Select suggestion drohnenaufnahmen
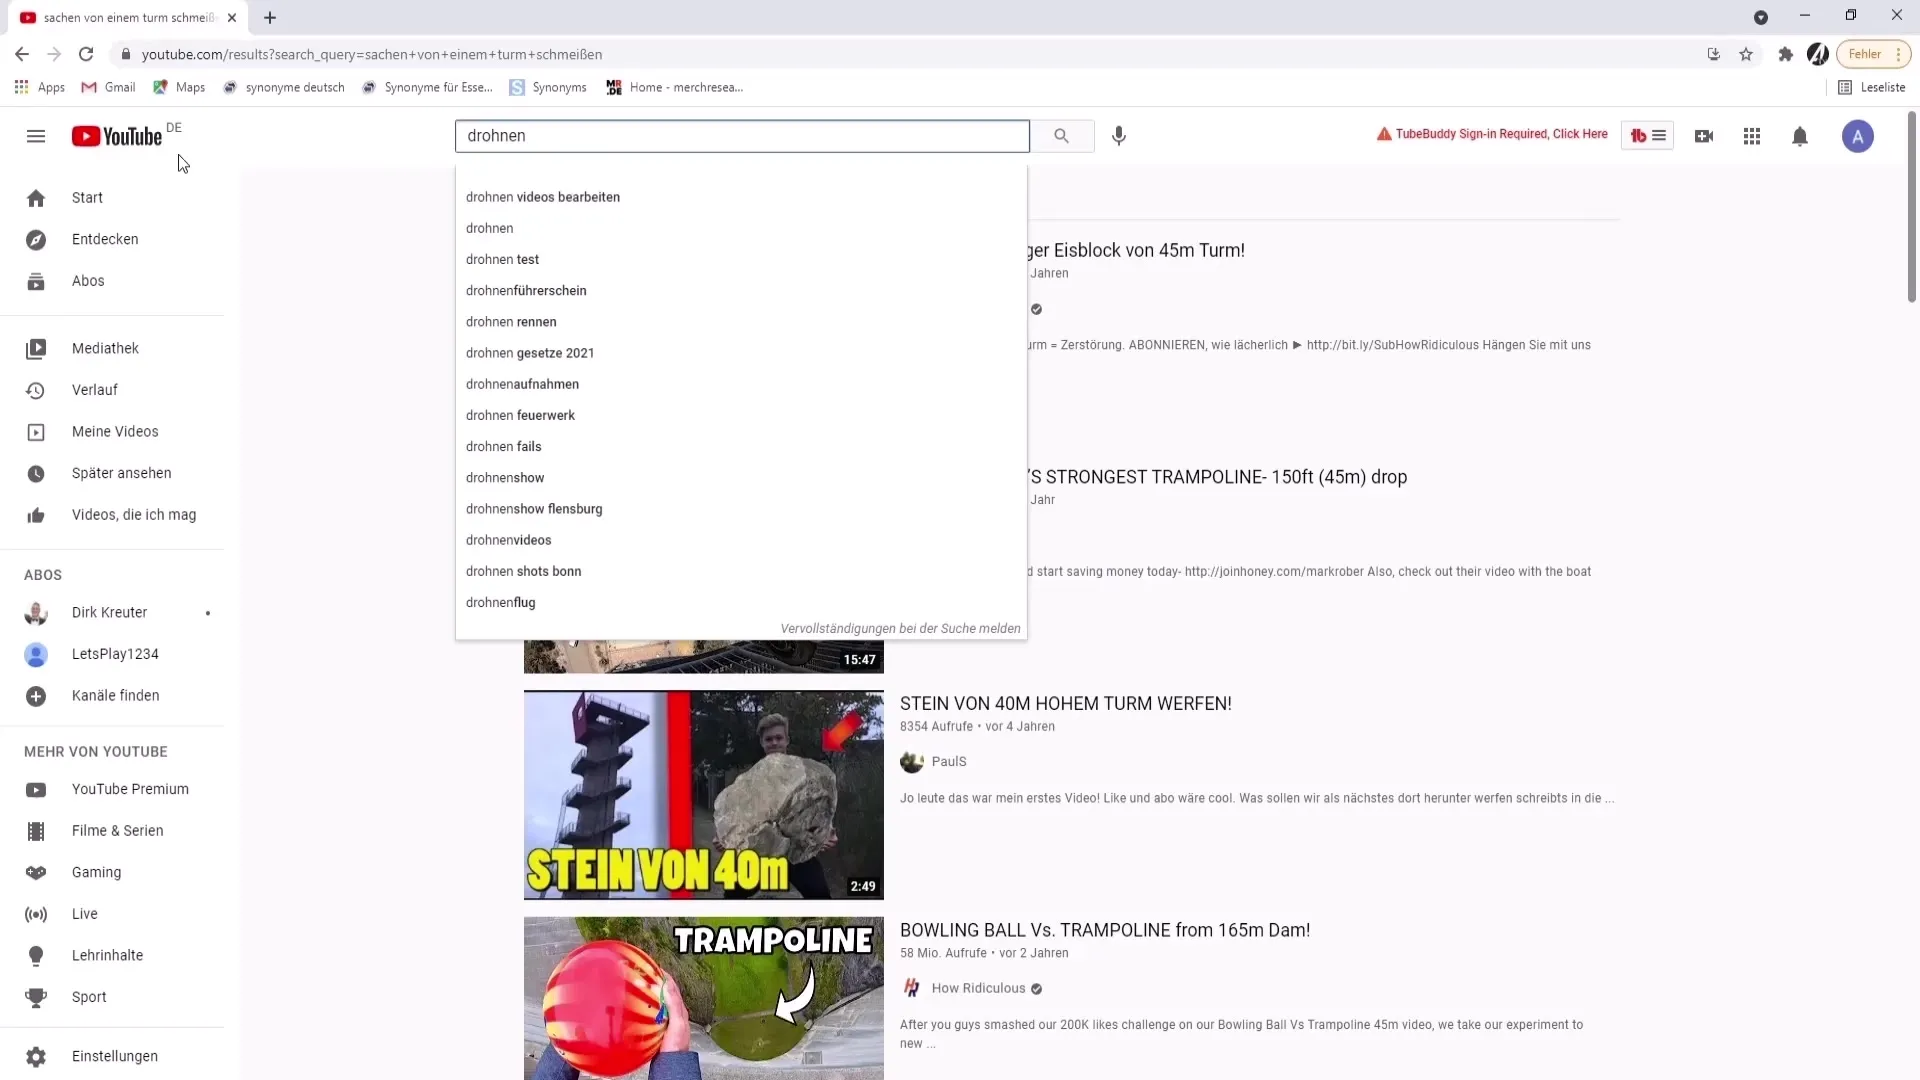This screenshot has height=1080, width=1920. [741, 384]
